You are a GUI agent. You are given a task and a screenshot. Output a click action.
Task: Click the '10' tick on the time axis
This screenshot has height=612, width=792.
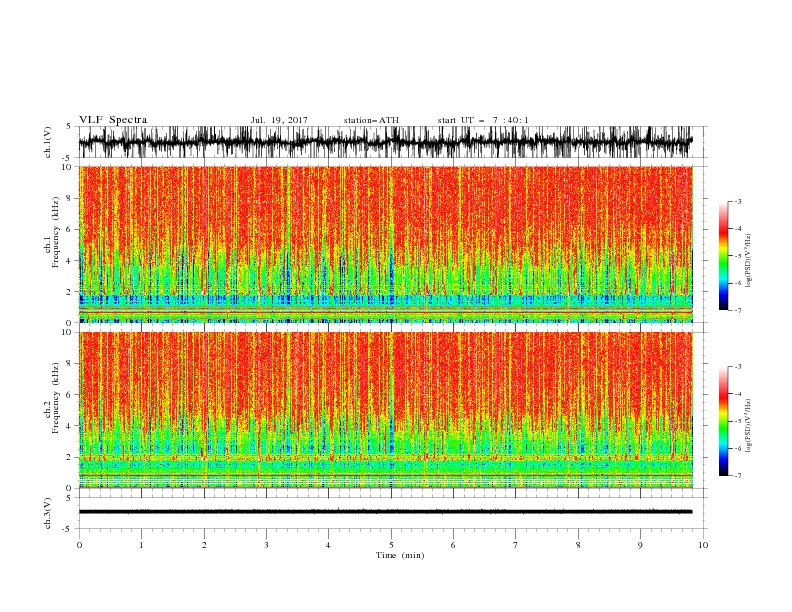(x=703, y=545)
